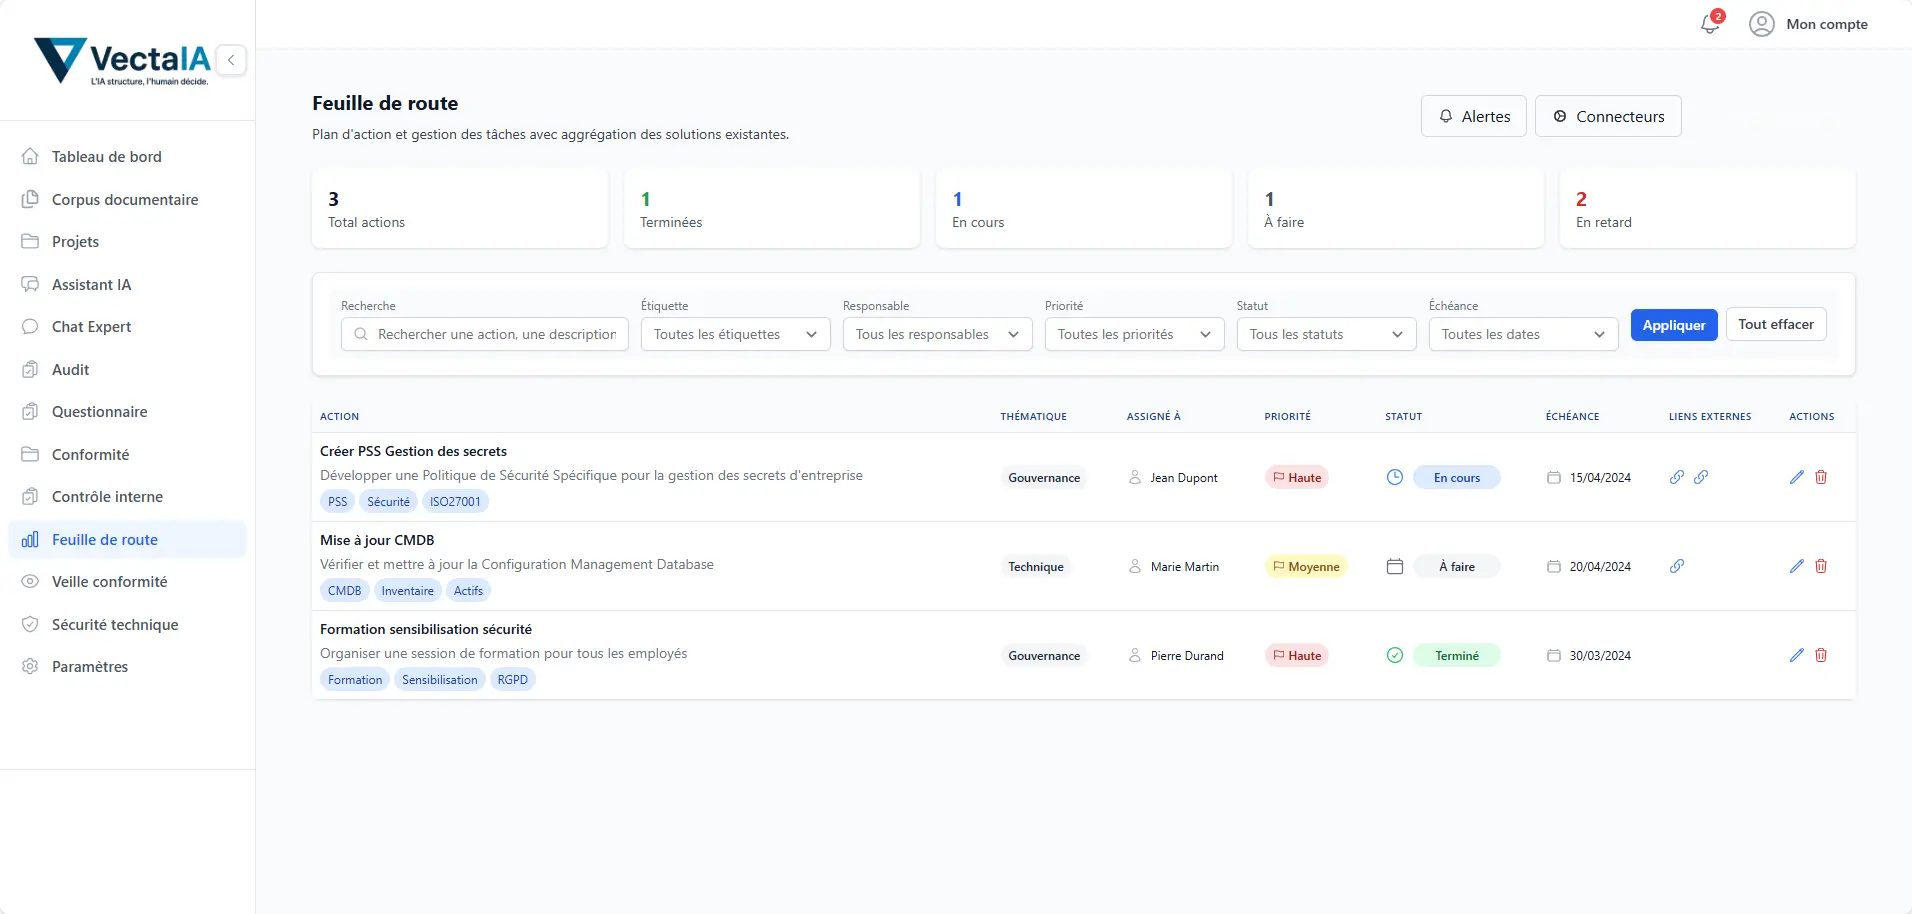Open the notifications bell icon
The width and height of the screenshot is (1912, 914).
click(x=1710, y=24)
